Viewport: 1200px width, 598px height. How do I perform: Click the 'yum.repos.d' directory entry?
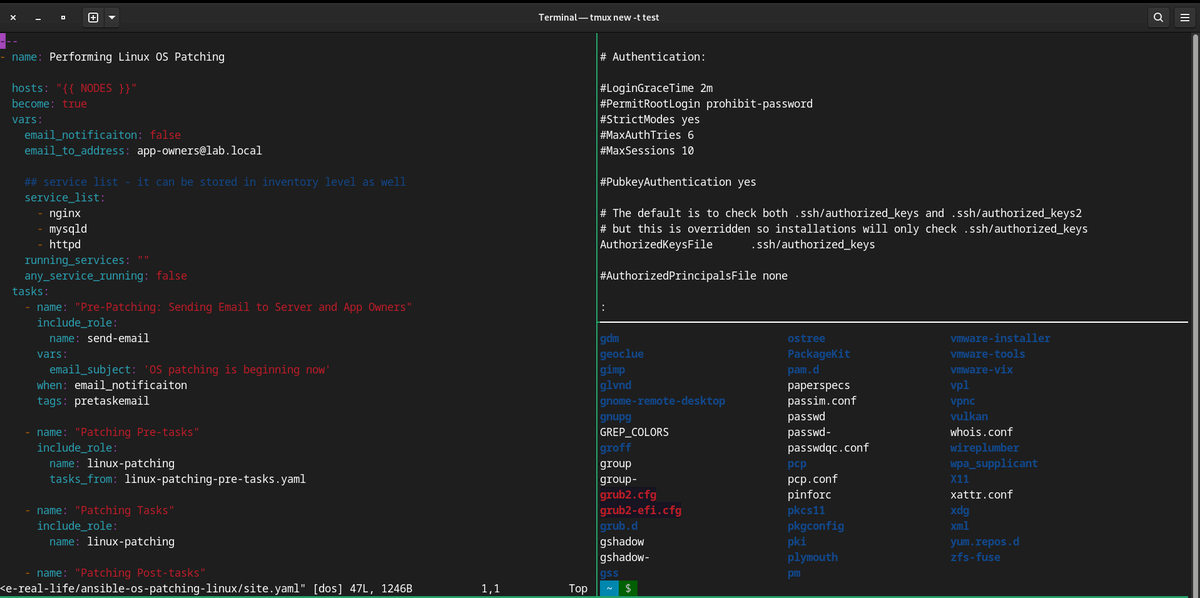(984, 542)
